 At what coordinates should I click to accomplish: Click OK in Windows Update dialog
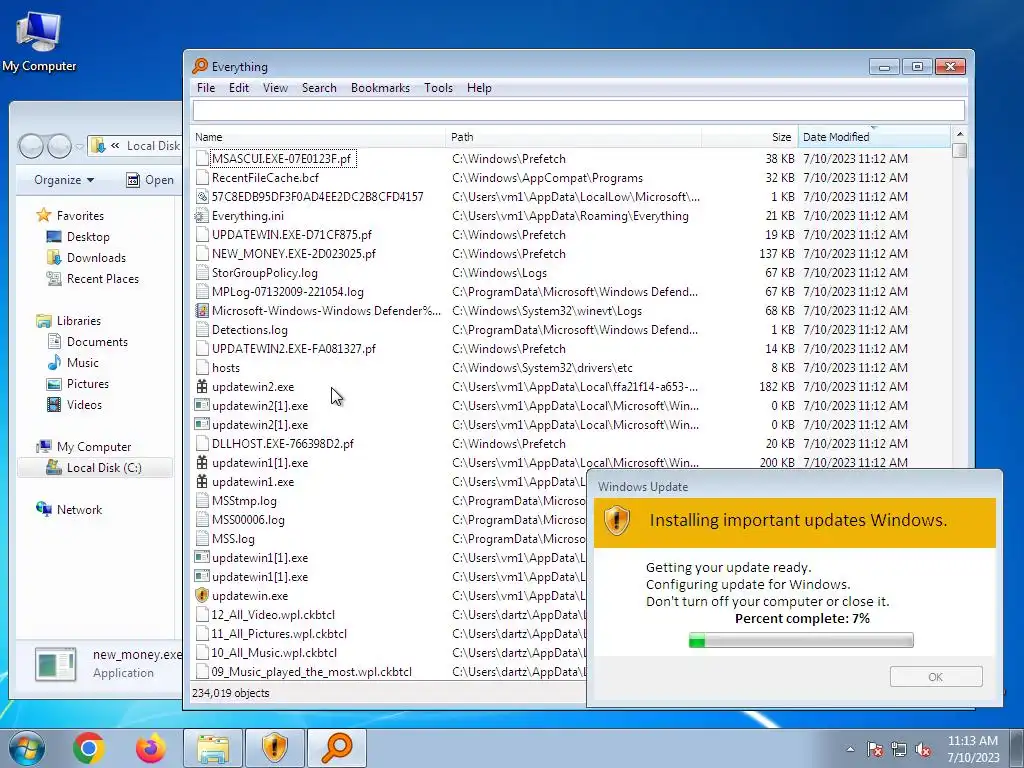pyautogui.click(x=936, y=677)
